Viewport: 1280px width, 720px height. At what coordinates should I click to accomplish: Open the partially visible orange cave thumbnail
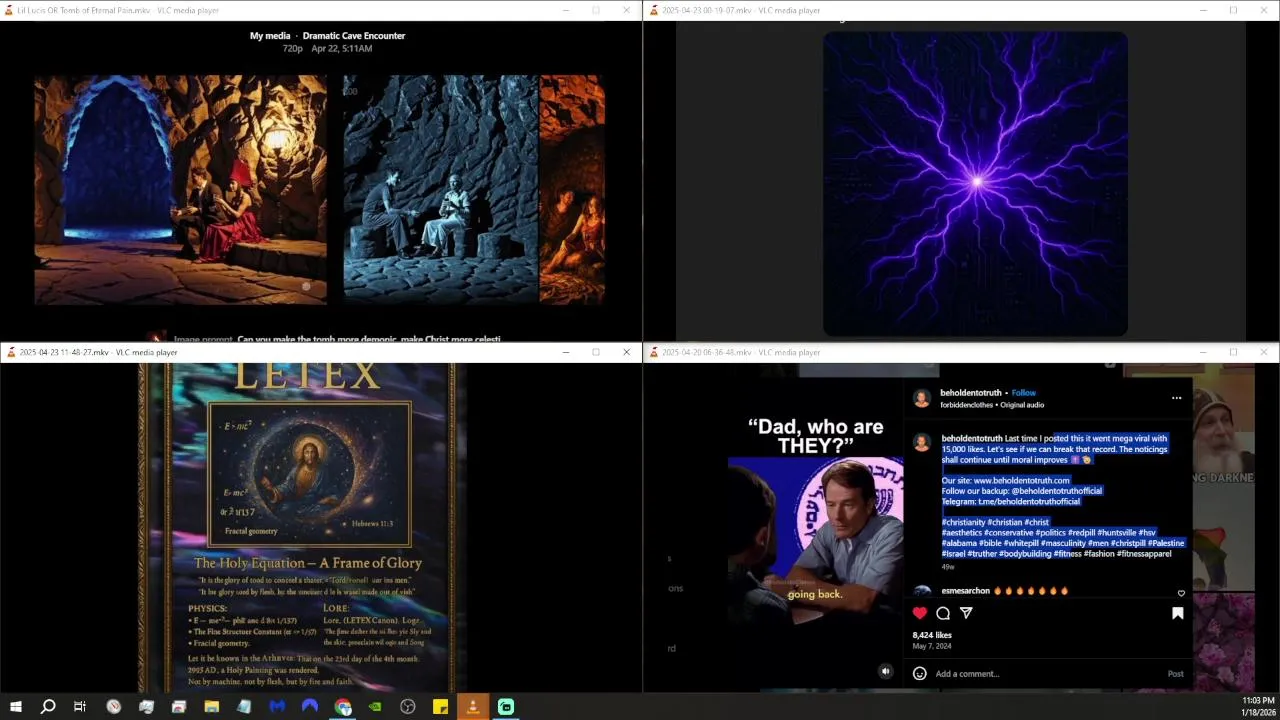572,190
